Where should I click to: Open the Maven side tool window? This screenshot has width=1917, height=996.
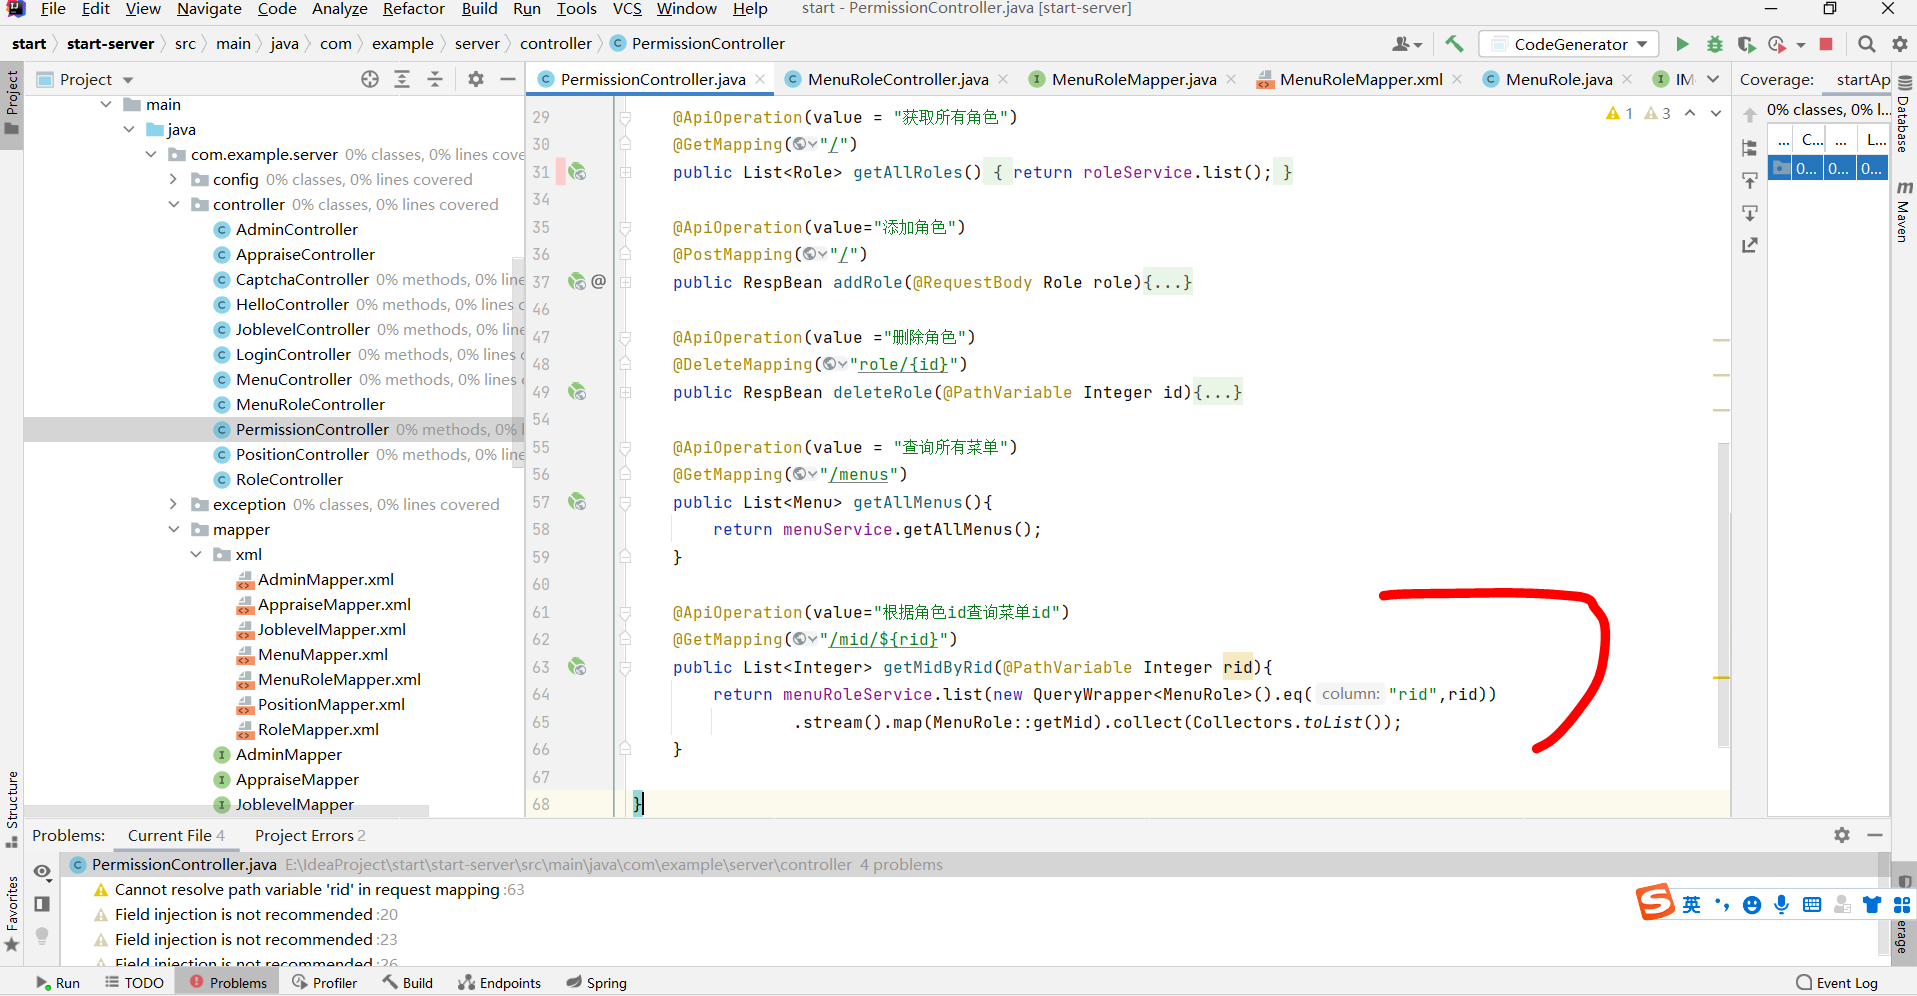pos(1904,212)
